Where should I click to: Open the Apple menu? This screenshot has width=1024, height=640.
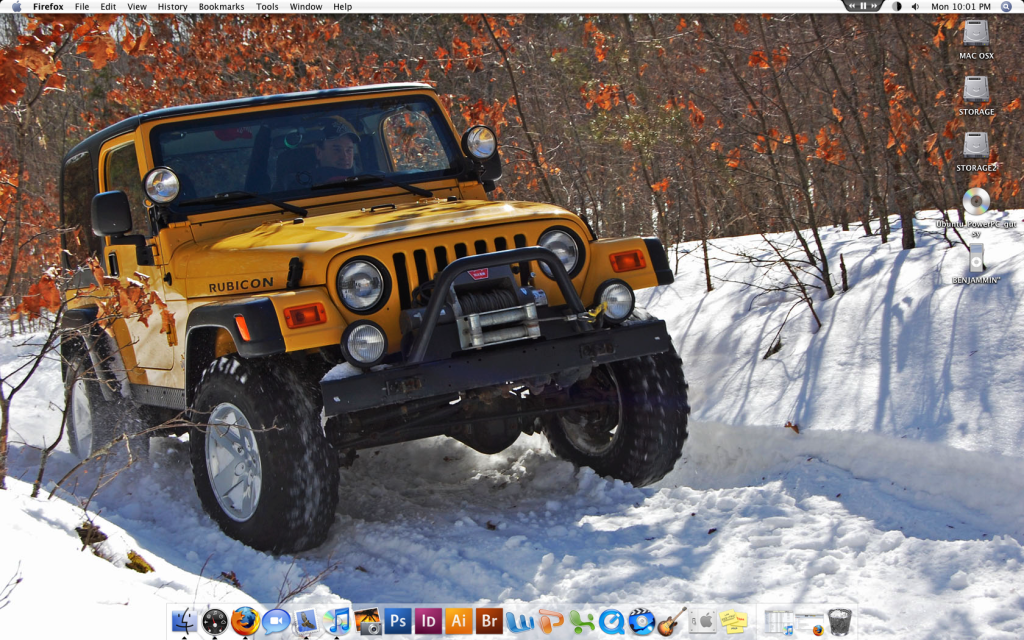point(16,7)
